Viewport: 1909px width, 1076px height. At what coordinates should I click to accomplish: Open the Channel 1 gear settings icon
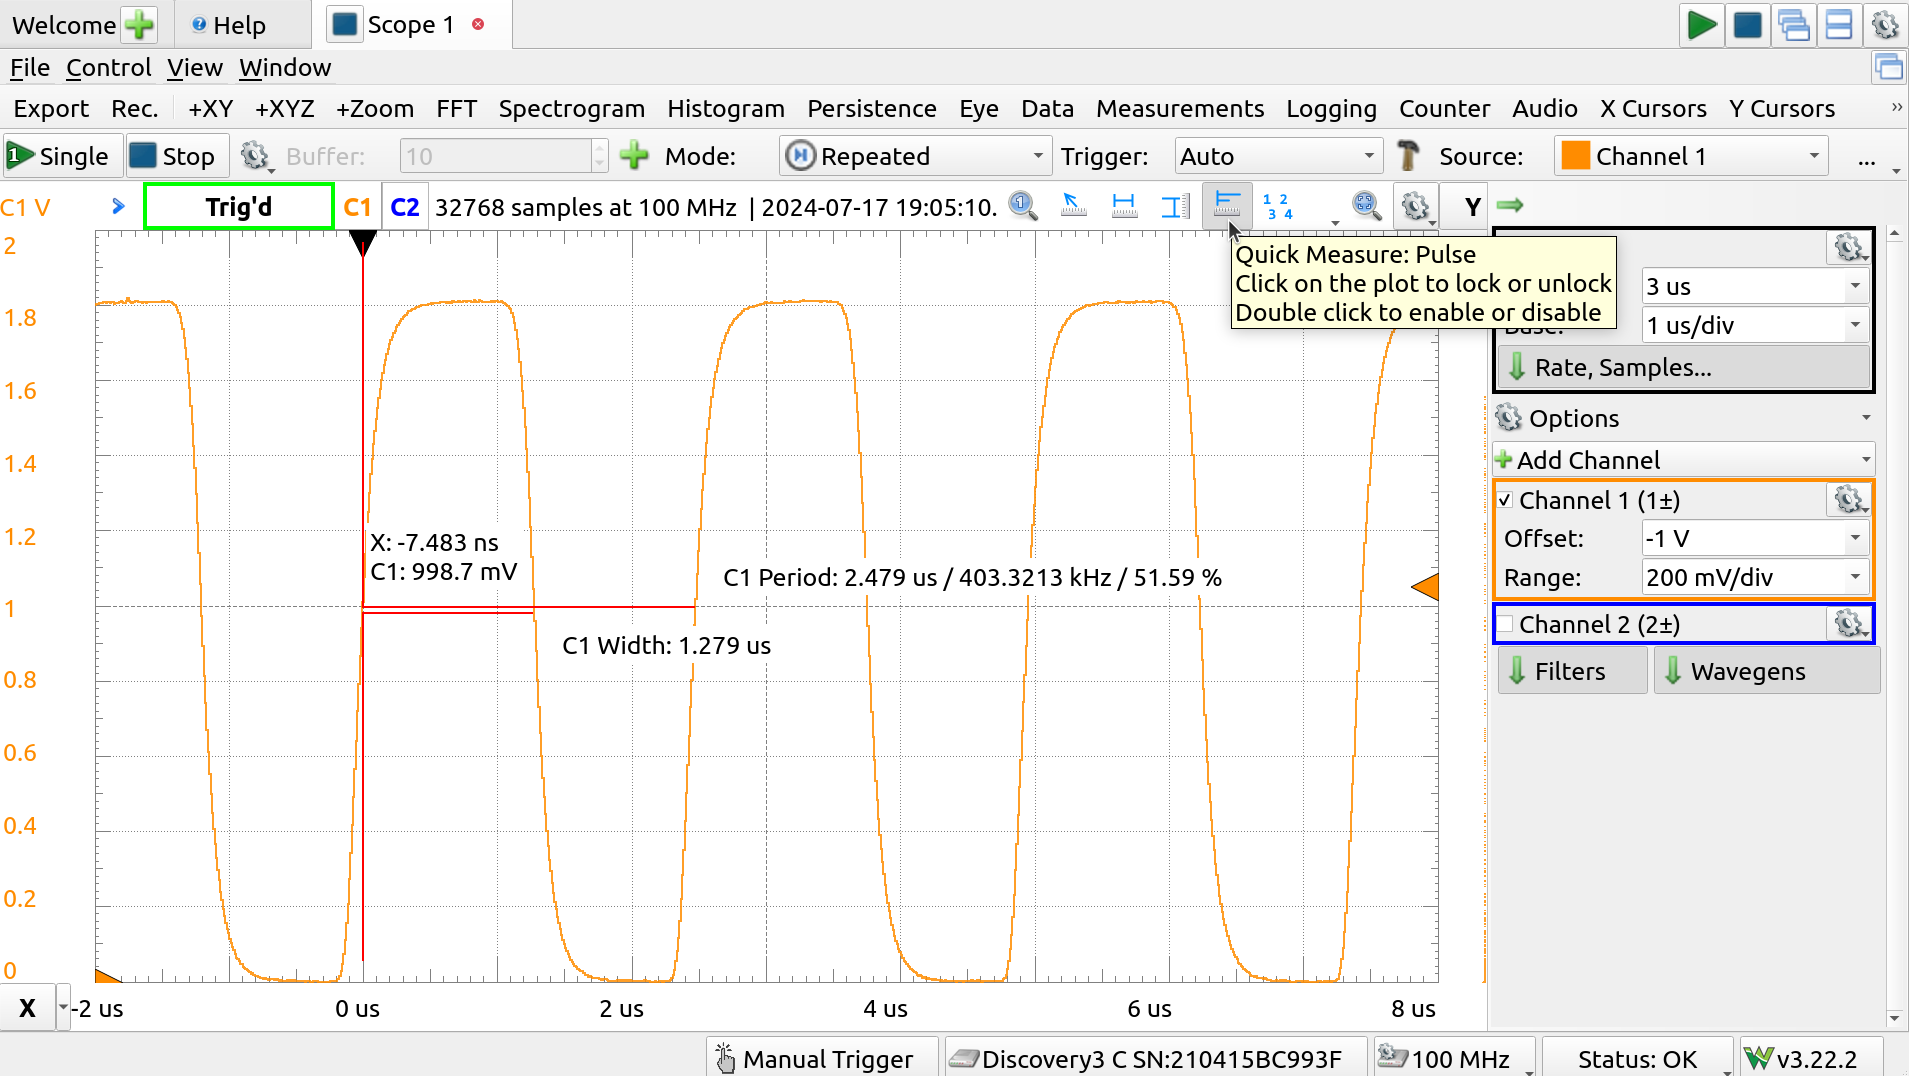[x=1849, y=499]
